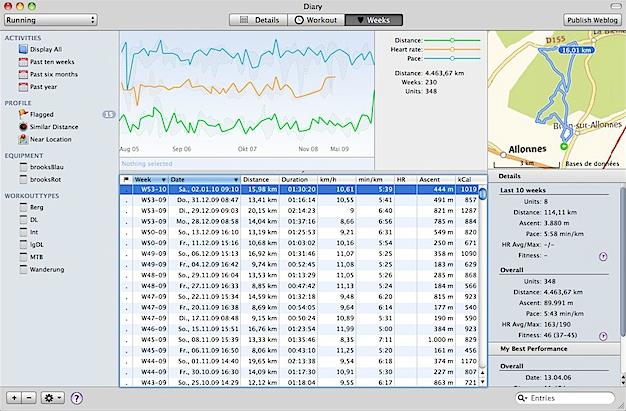
Task: Adjust the Distance graph slider
Action: pyautogui.click(x=452, y=40)
